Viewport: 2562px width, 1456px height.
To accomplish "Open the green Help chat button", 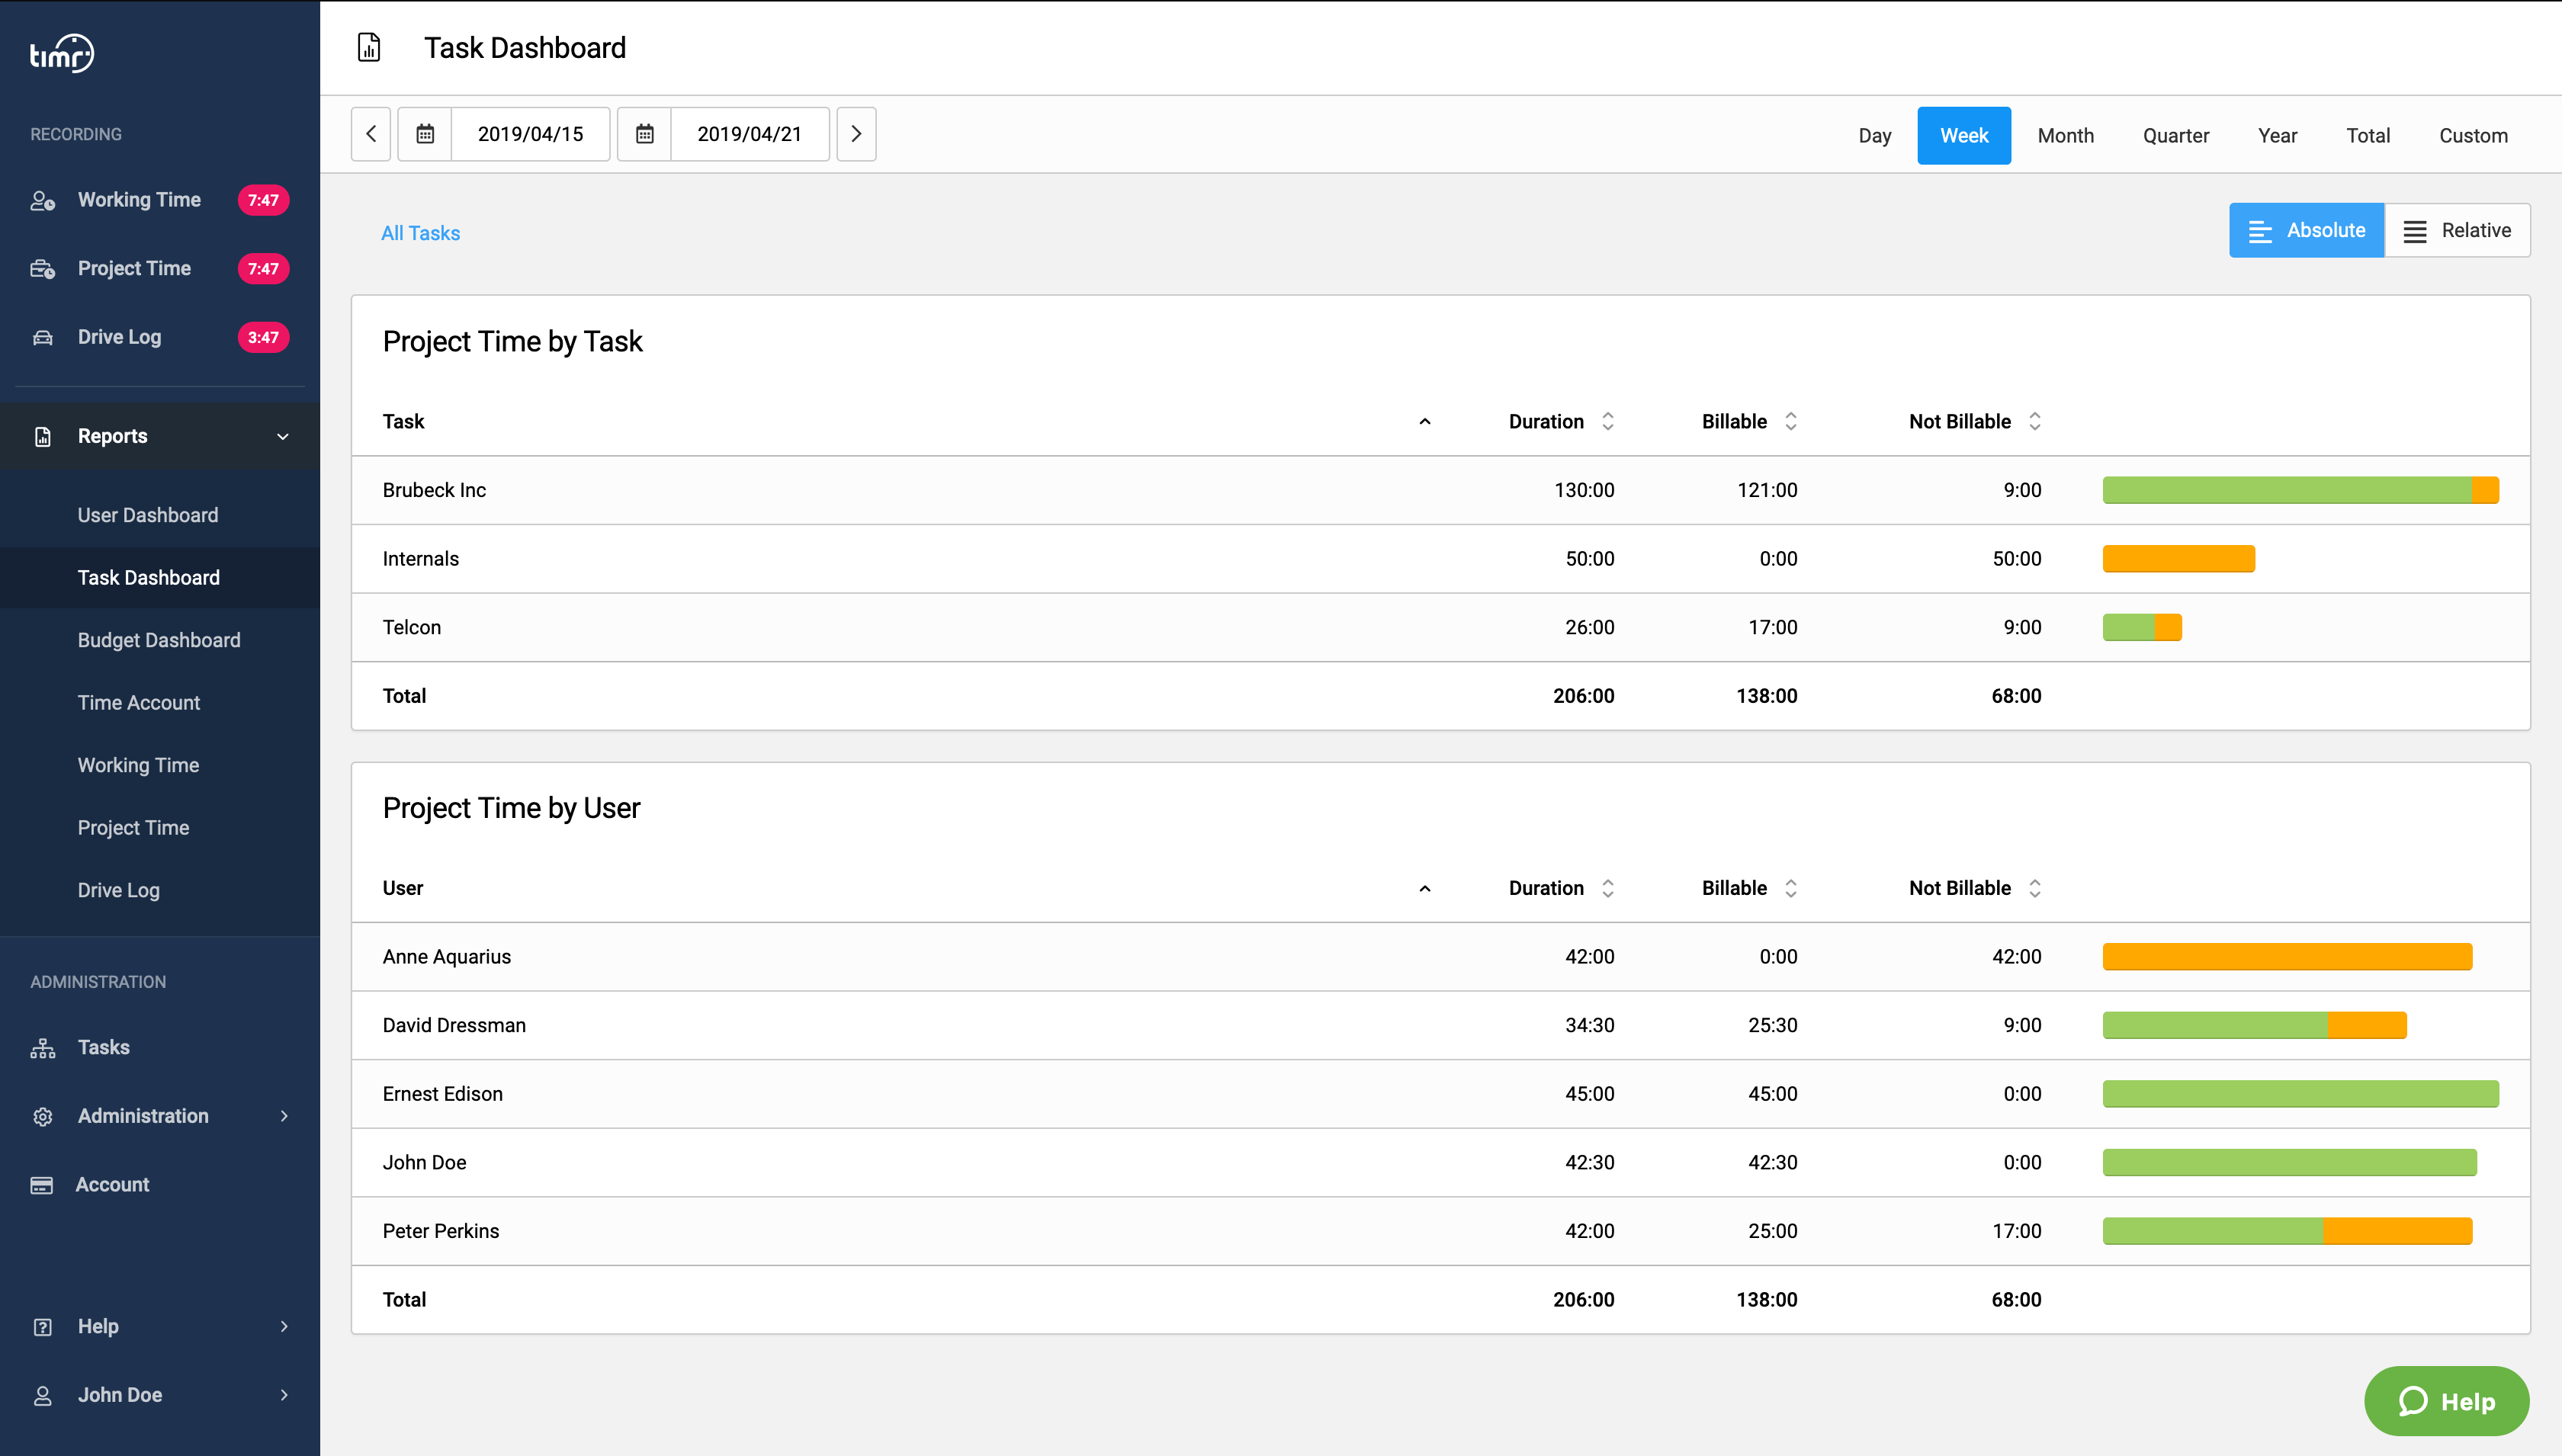I will 2446,1402.
